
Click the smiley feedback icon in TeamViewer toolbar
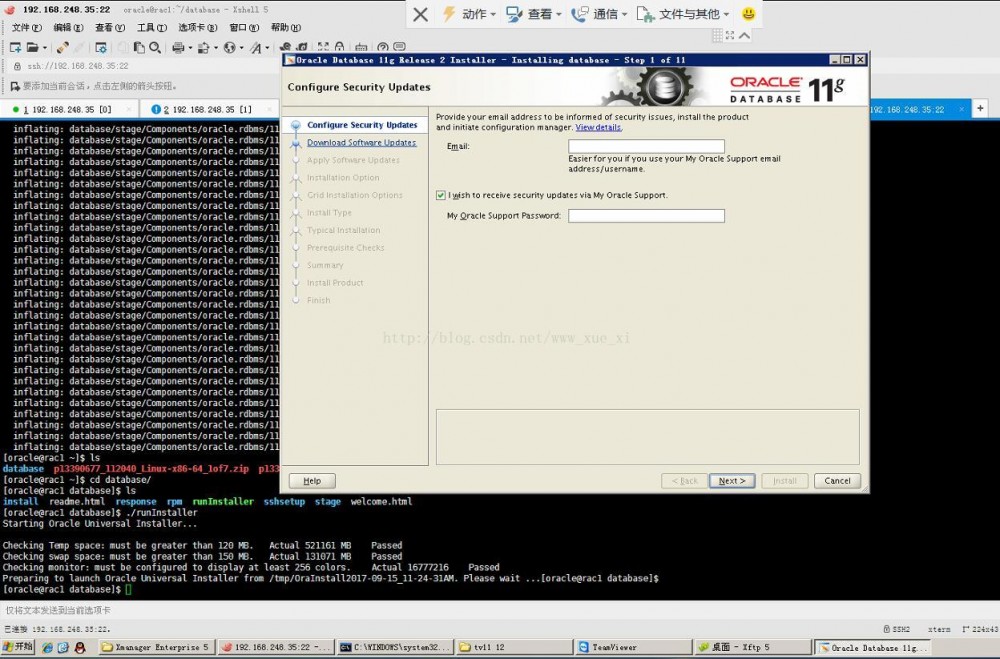coord(746,14)
